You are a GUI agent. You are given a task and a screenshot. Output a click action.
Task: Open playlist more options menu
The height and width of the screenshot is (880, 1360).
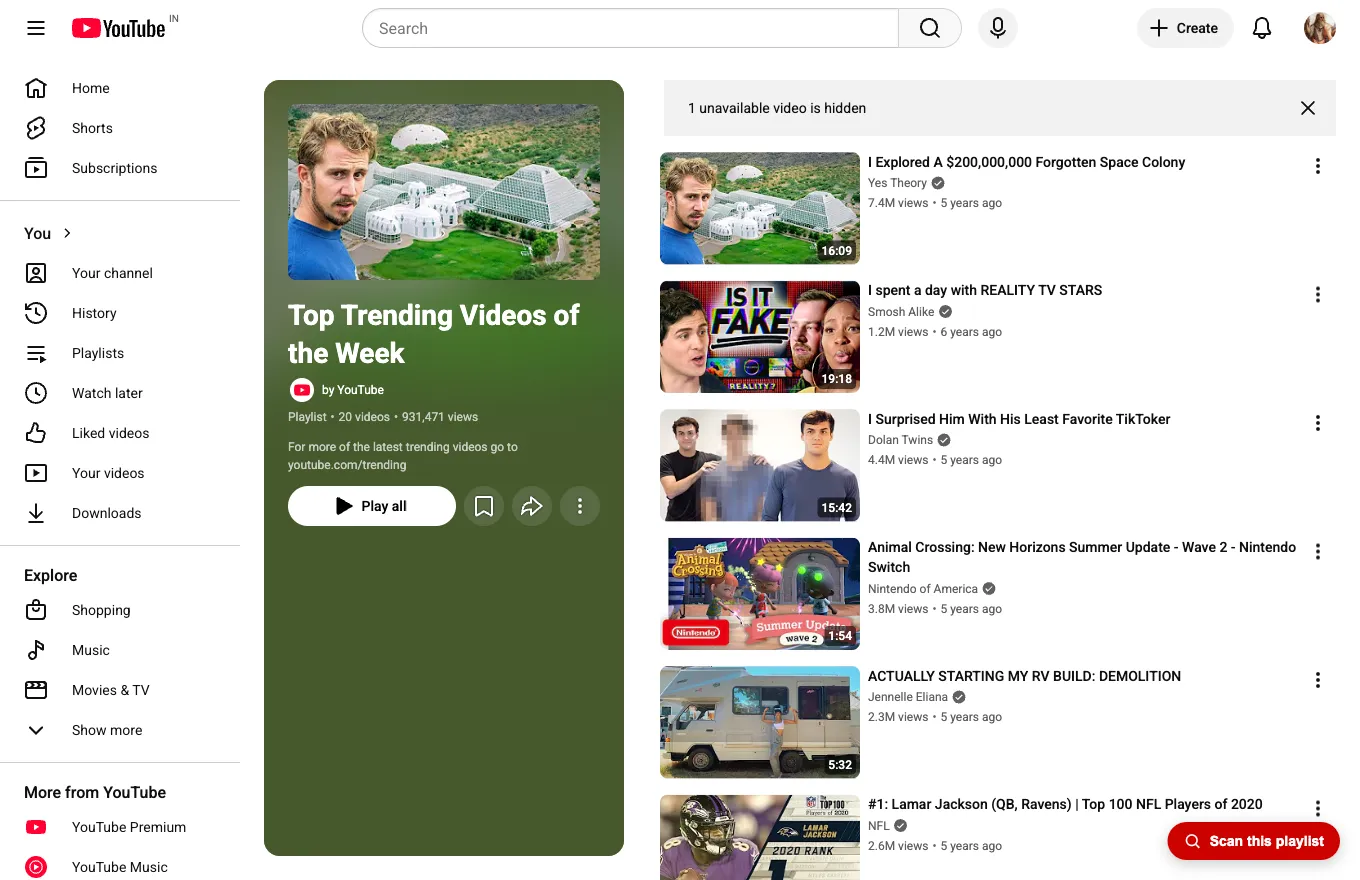(580, 506)
